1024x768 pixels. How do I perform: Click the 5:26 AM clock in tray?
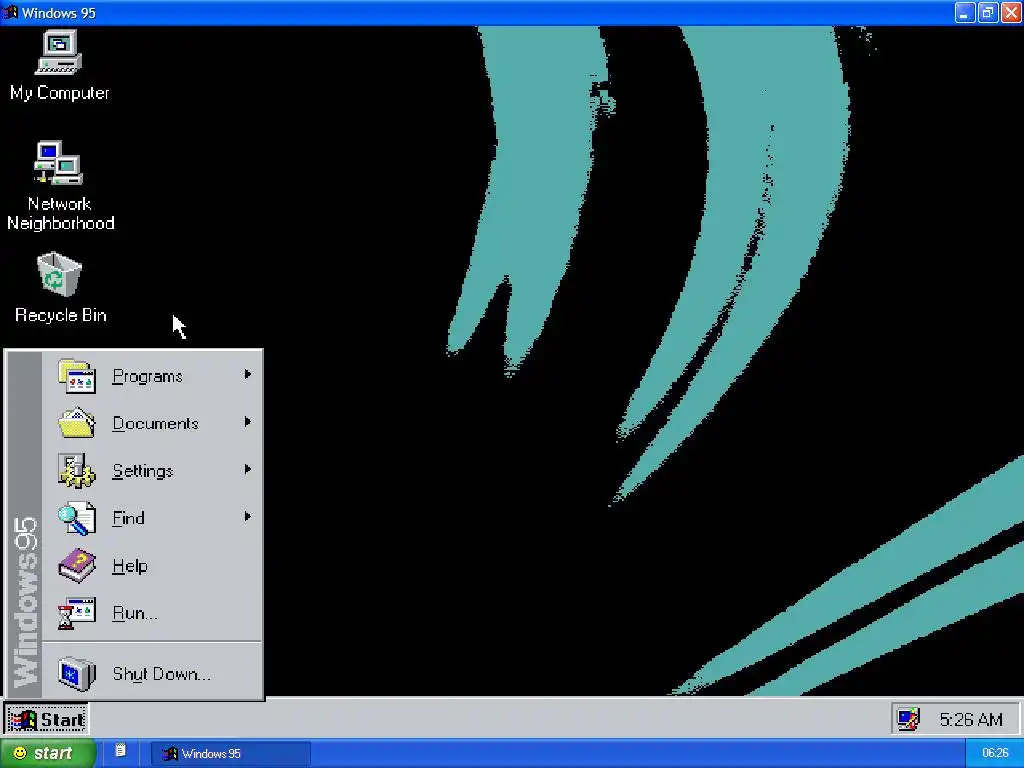(970, 720)
